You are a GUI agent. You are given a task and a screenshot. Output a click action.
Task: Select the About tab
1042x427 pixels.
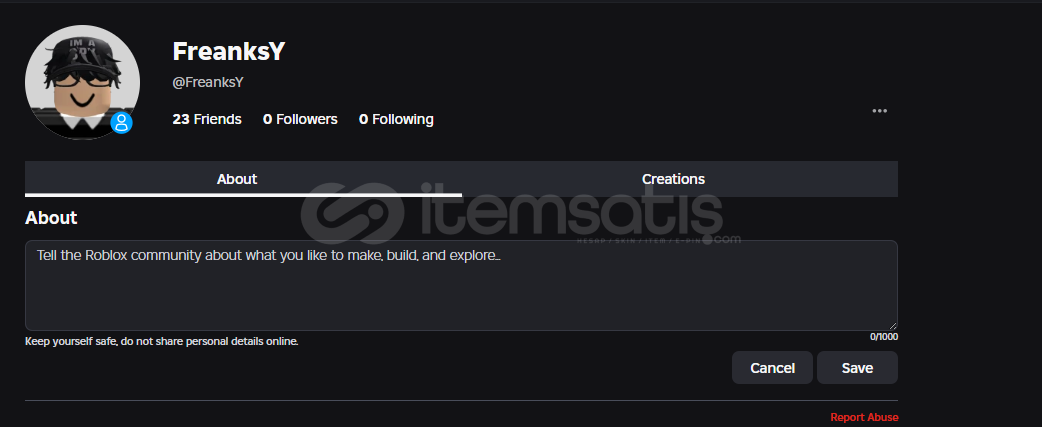[237, 179]
